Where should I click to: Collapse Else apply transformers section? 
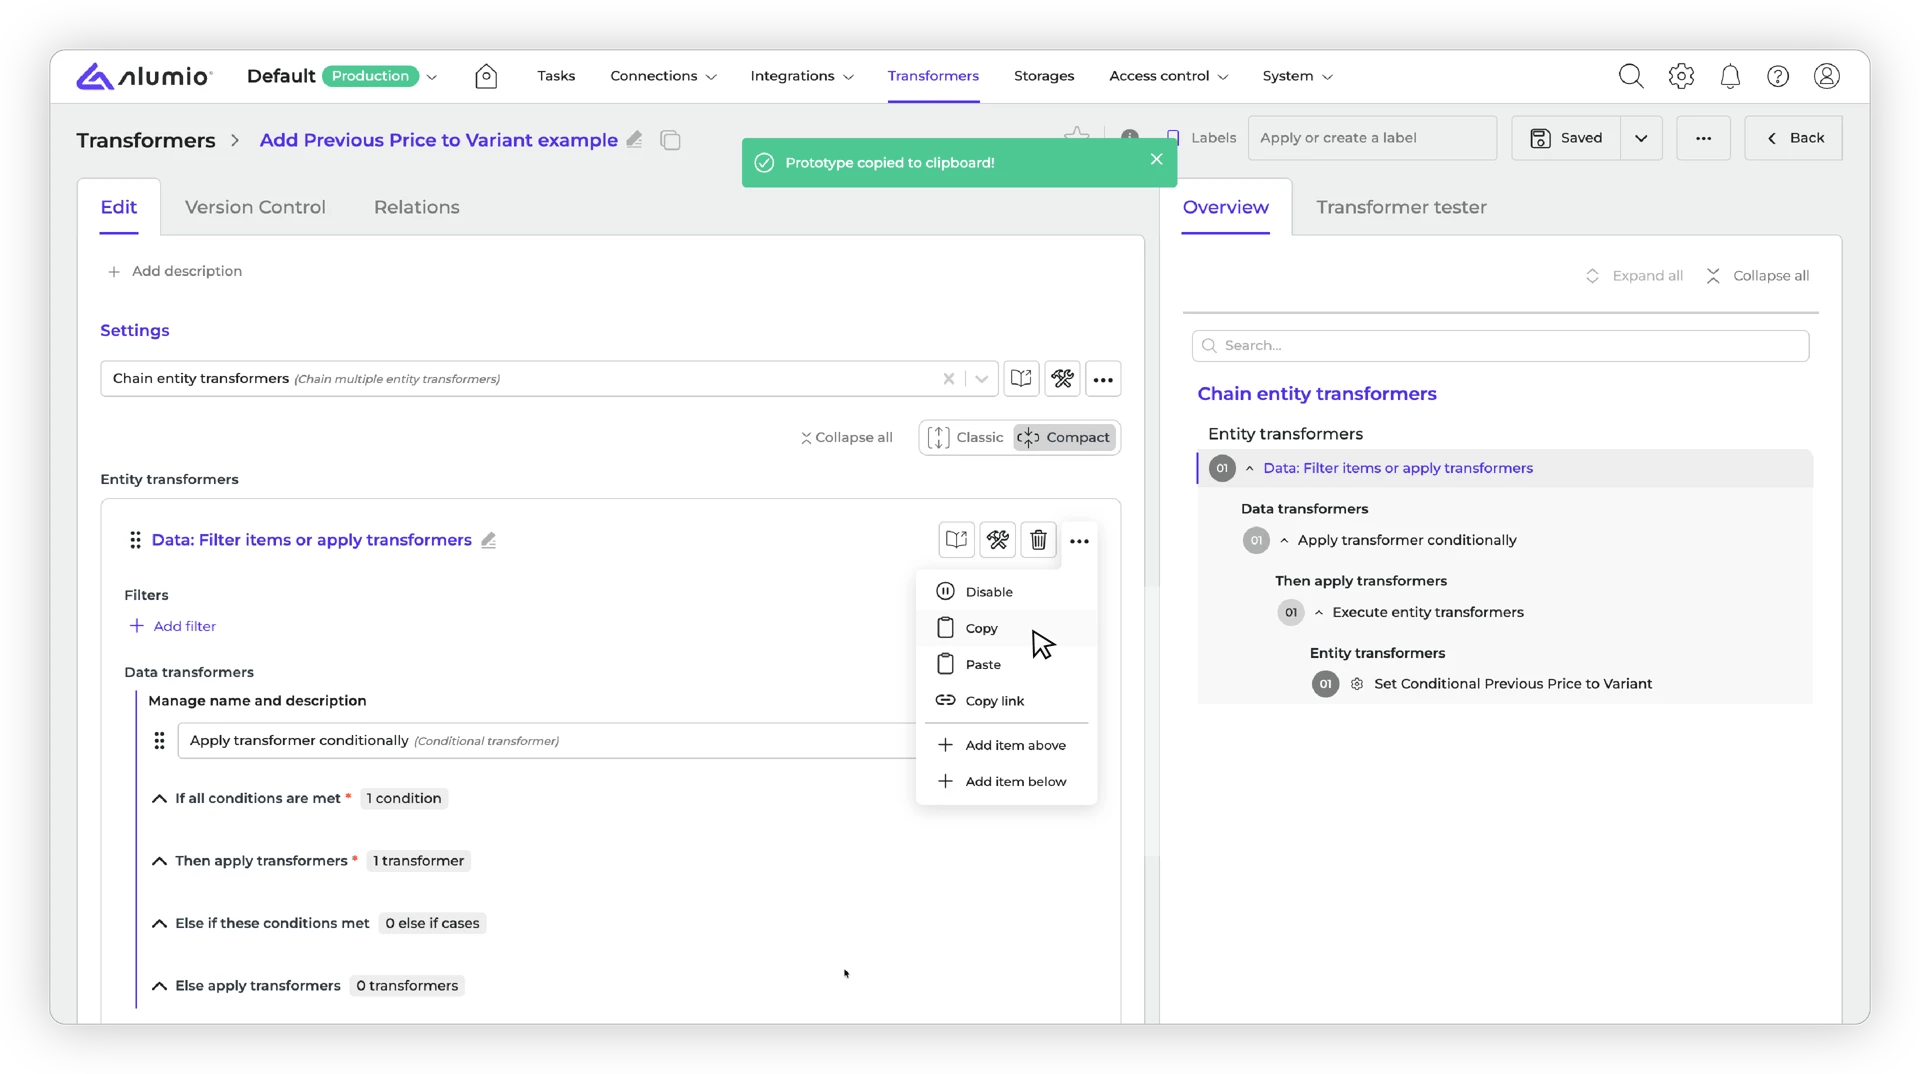(x=159, y=986)
